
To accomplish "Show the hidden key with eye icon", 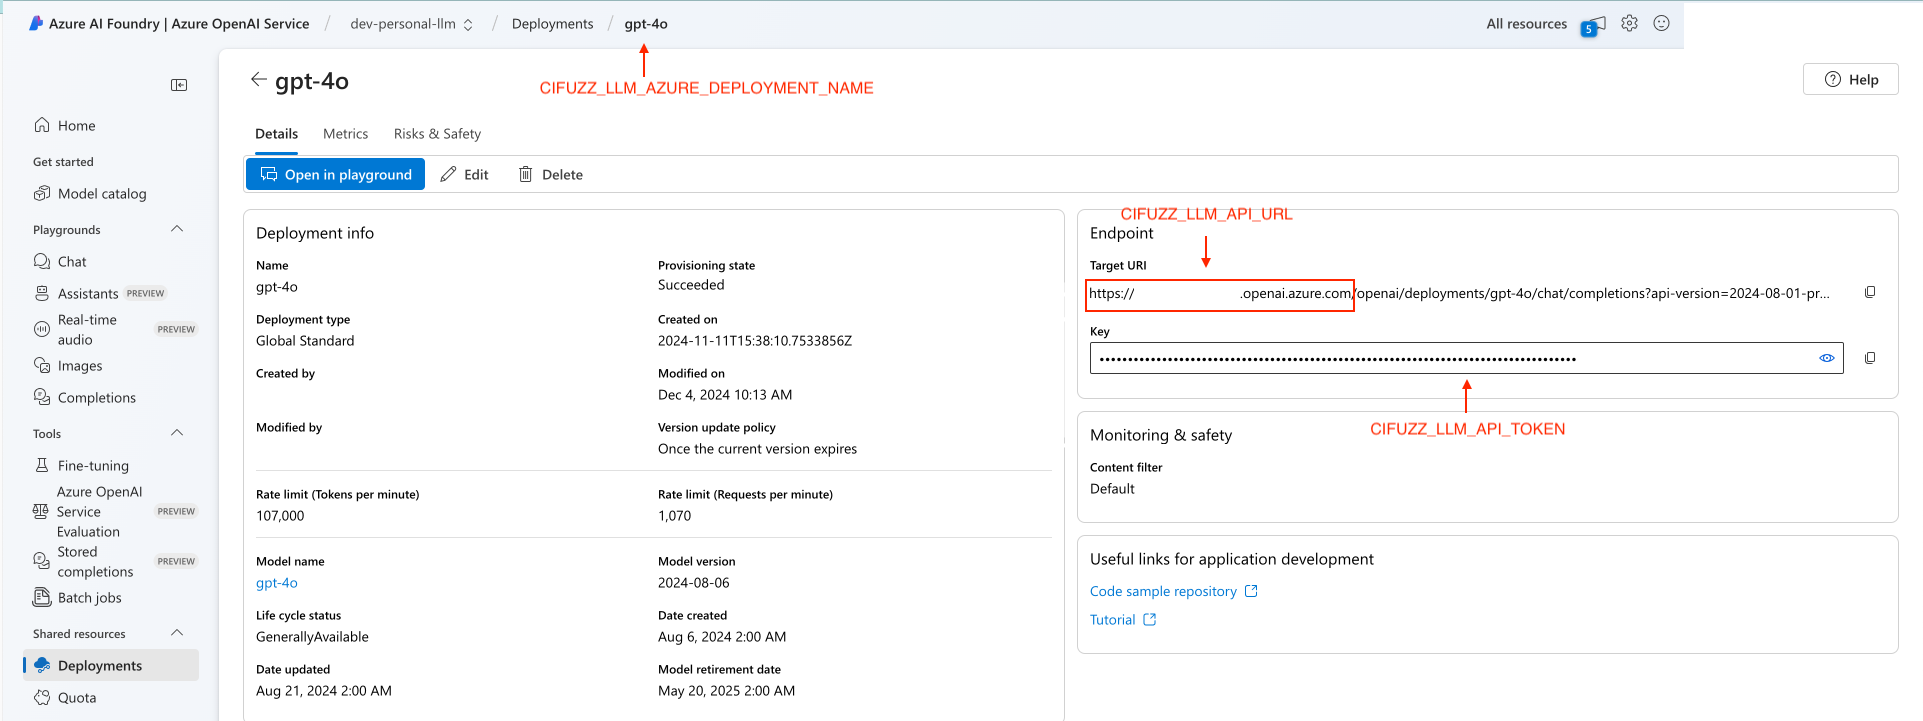I will click(1827, 358).
